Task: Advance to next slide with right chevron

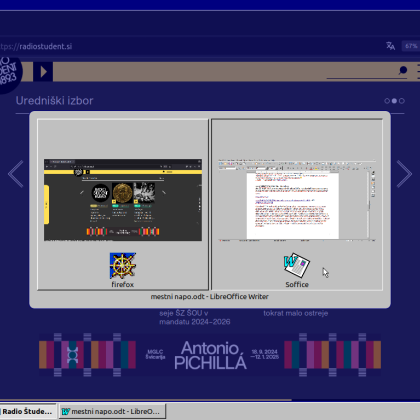Action: point(404,174)
